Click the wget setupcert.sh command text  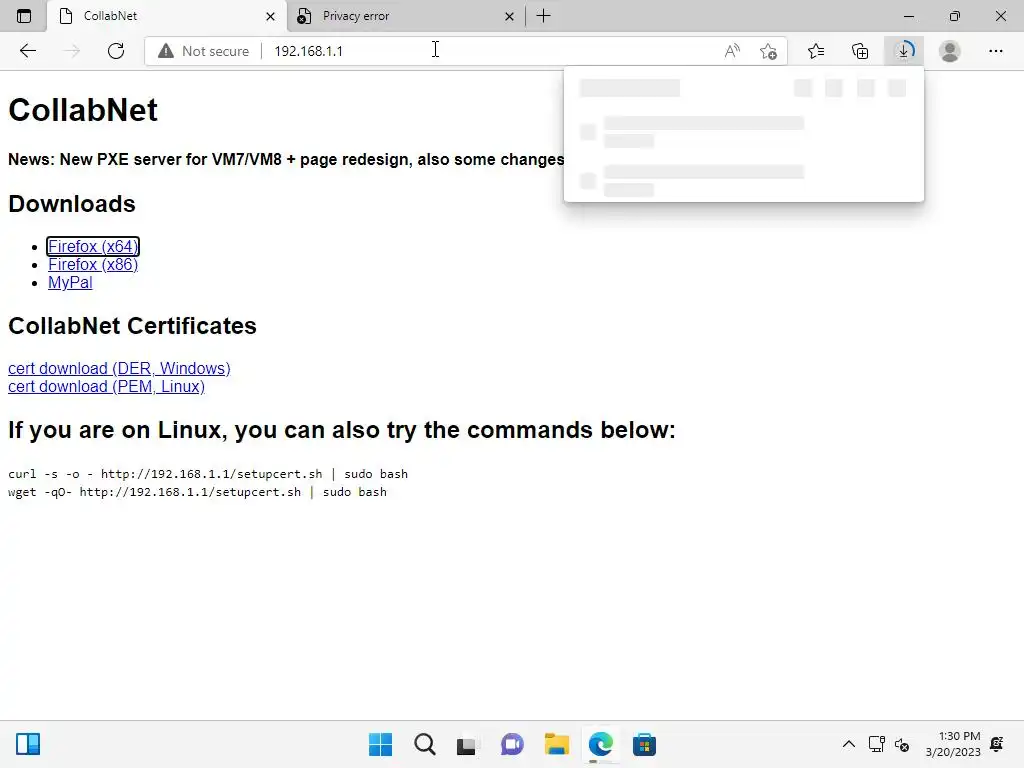coord(197,492)
